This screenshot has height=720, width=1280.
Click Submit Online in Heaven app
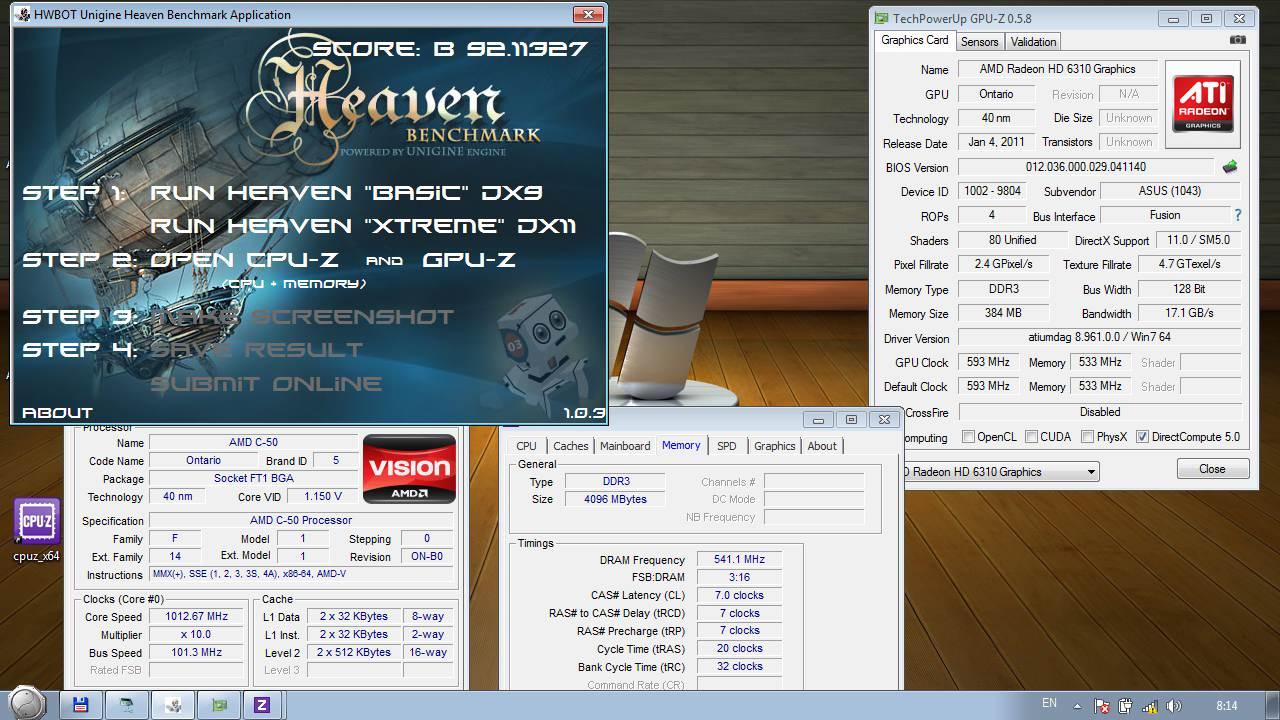(266, 384)
